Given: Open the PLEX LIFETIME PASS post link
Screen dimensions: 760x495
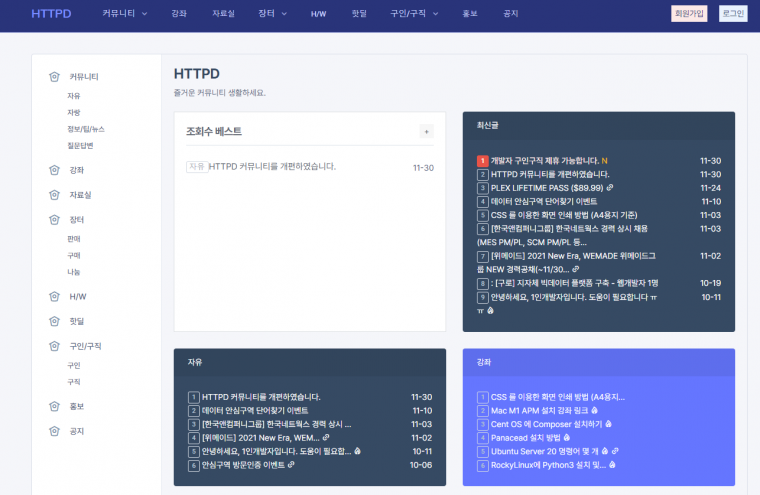Looking at the screenshot, I should coord(546,188).
